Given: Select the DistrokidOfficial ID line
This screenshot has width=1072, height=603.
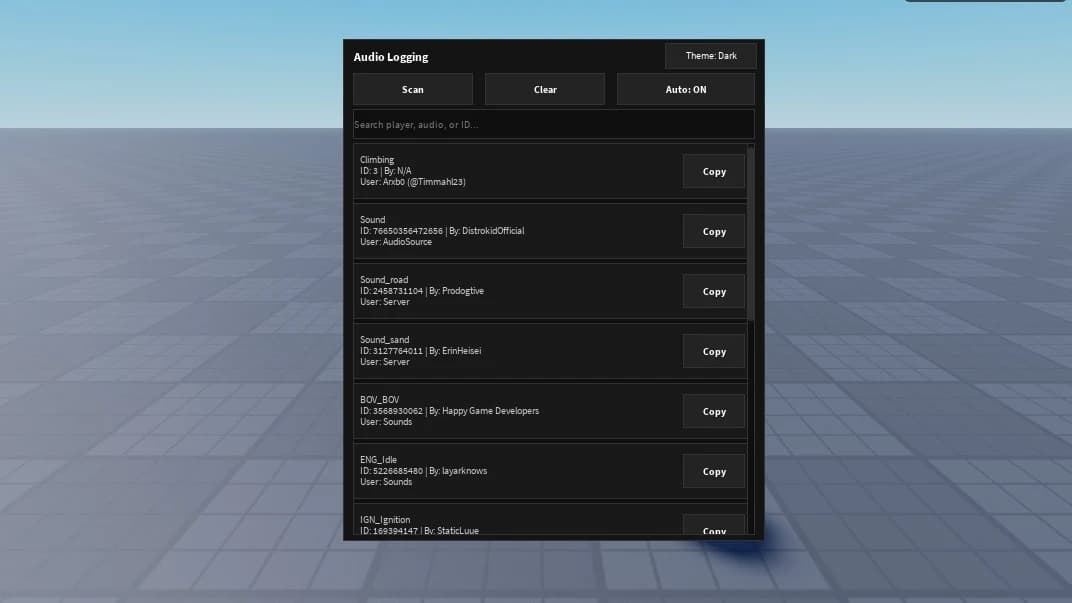Looking at the screenshot, I should (x=442, y=231).
